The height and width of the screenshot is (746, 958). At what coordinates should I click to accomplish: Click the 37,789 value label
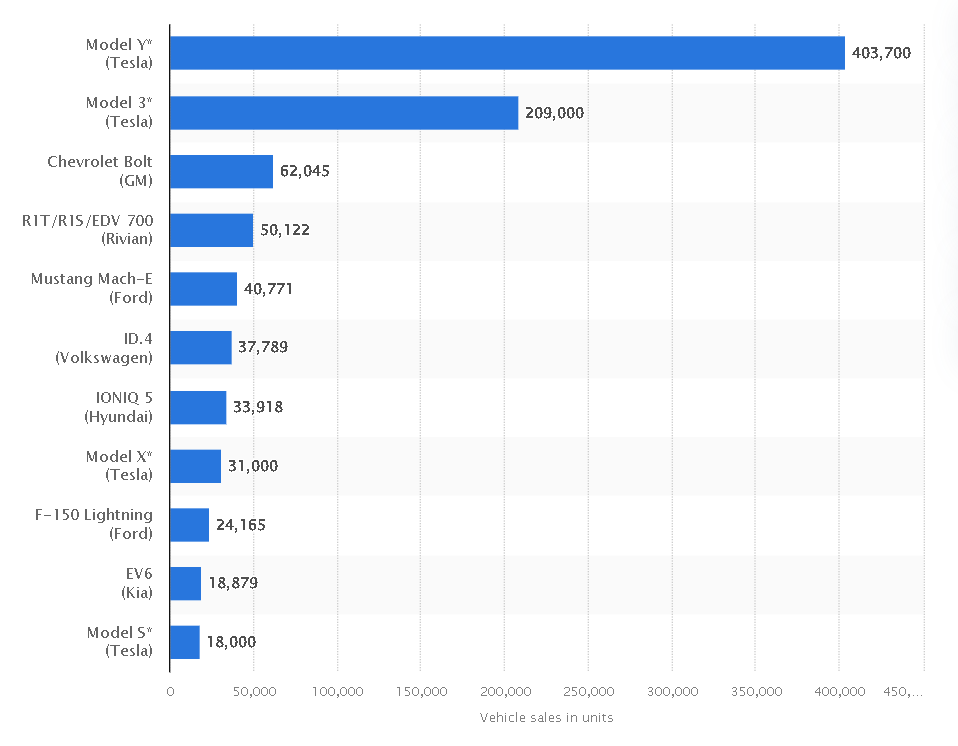tap(263, 347)
